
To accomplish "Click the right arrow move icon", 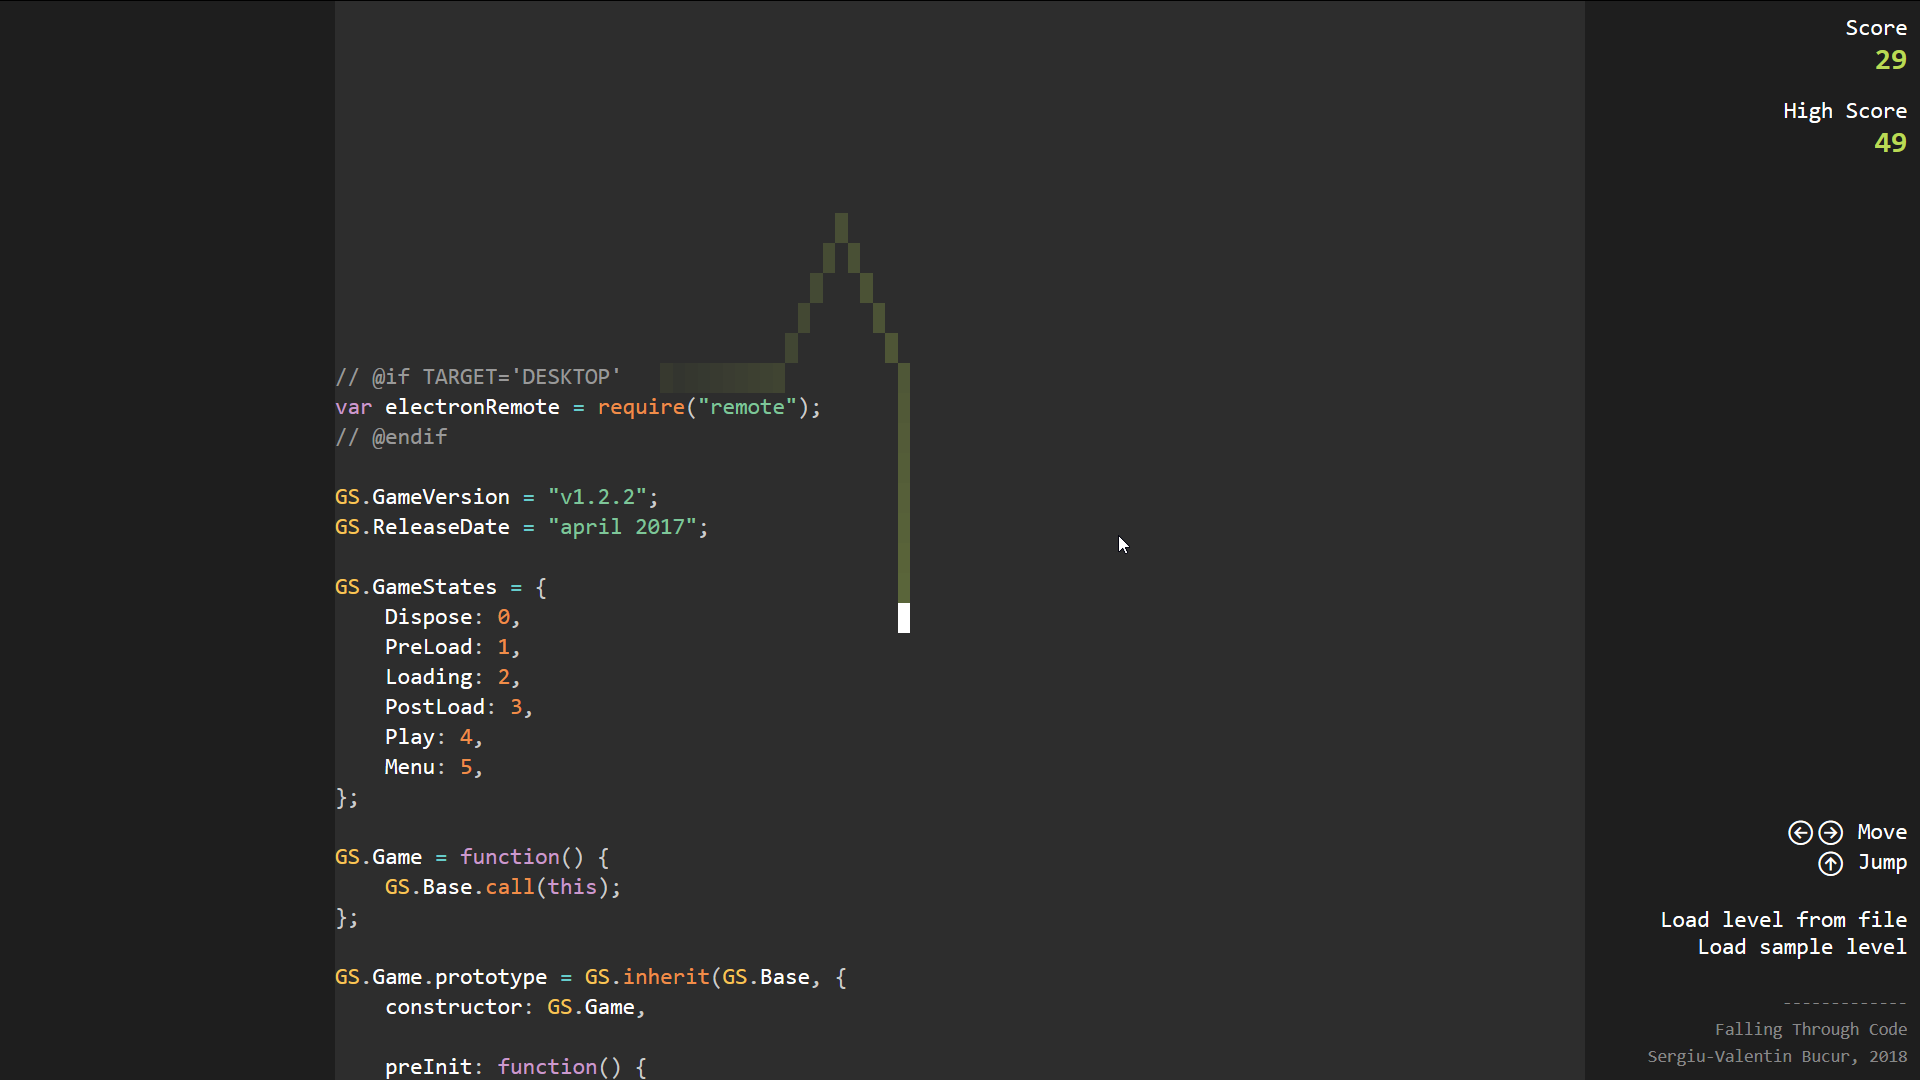I will [x=1830, y=832].
